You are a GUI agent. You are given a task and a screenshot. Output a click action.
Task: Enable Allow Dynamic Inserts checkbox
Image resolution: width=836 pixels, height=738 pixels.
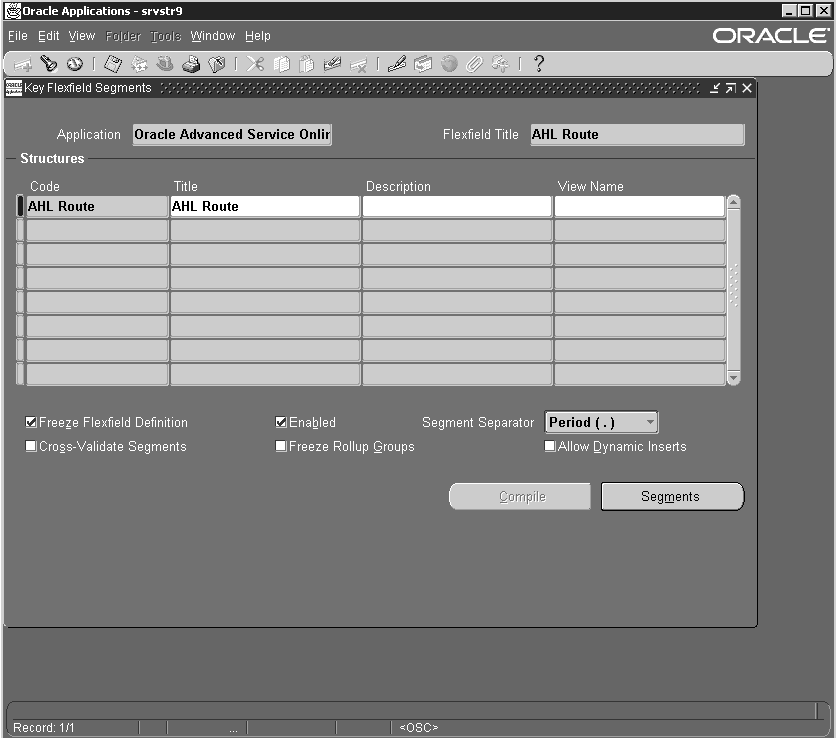pyautogui.click(x=550, y=446)
